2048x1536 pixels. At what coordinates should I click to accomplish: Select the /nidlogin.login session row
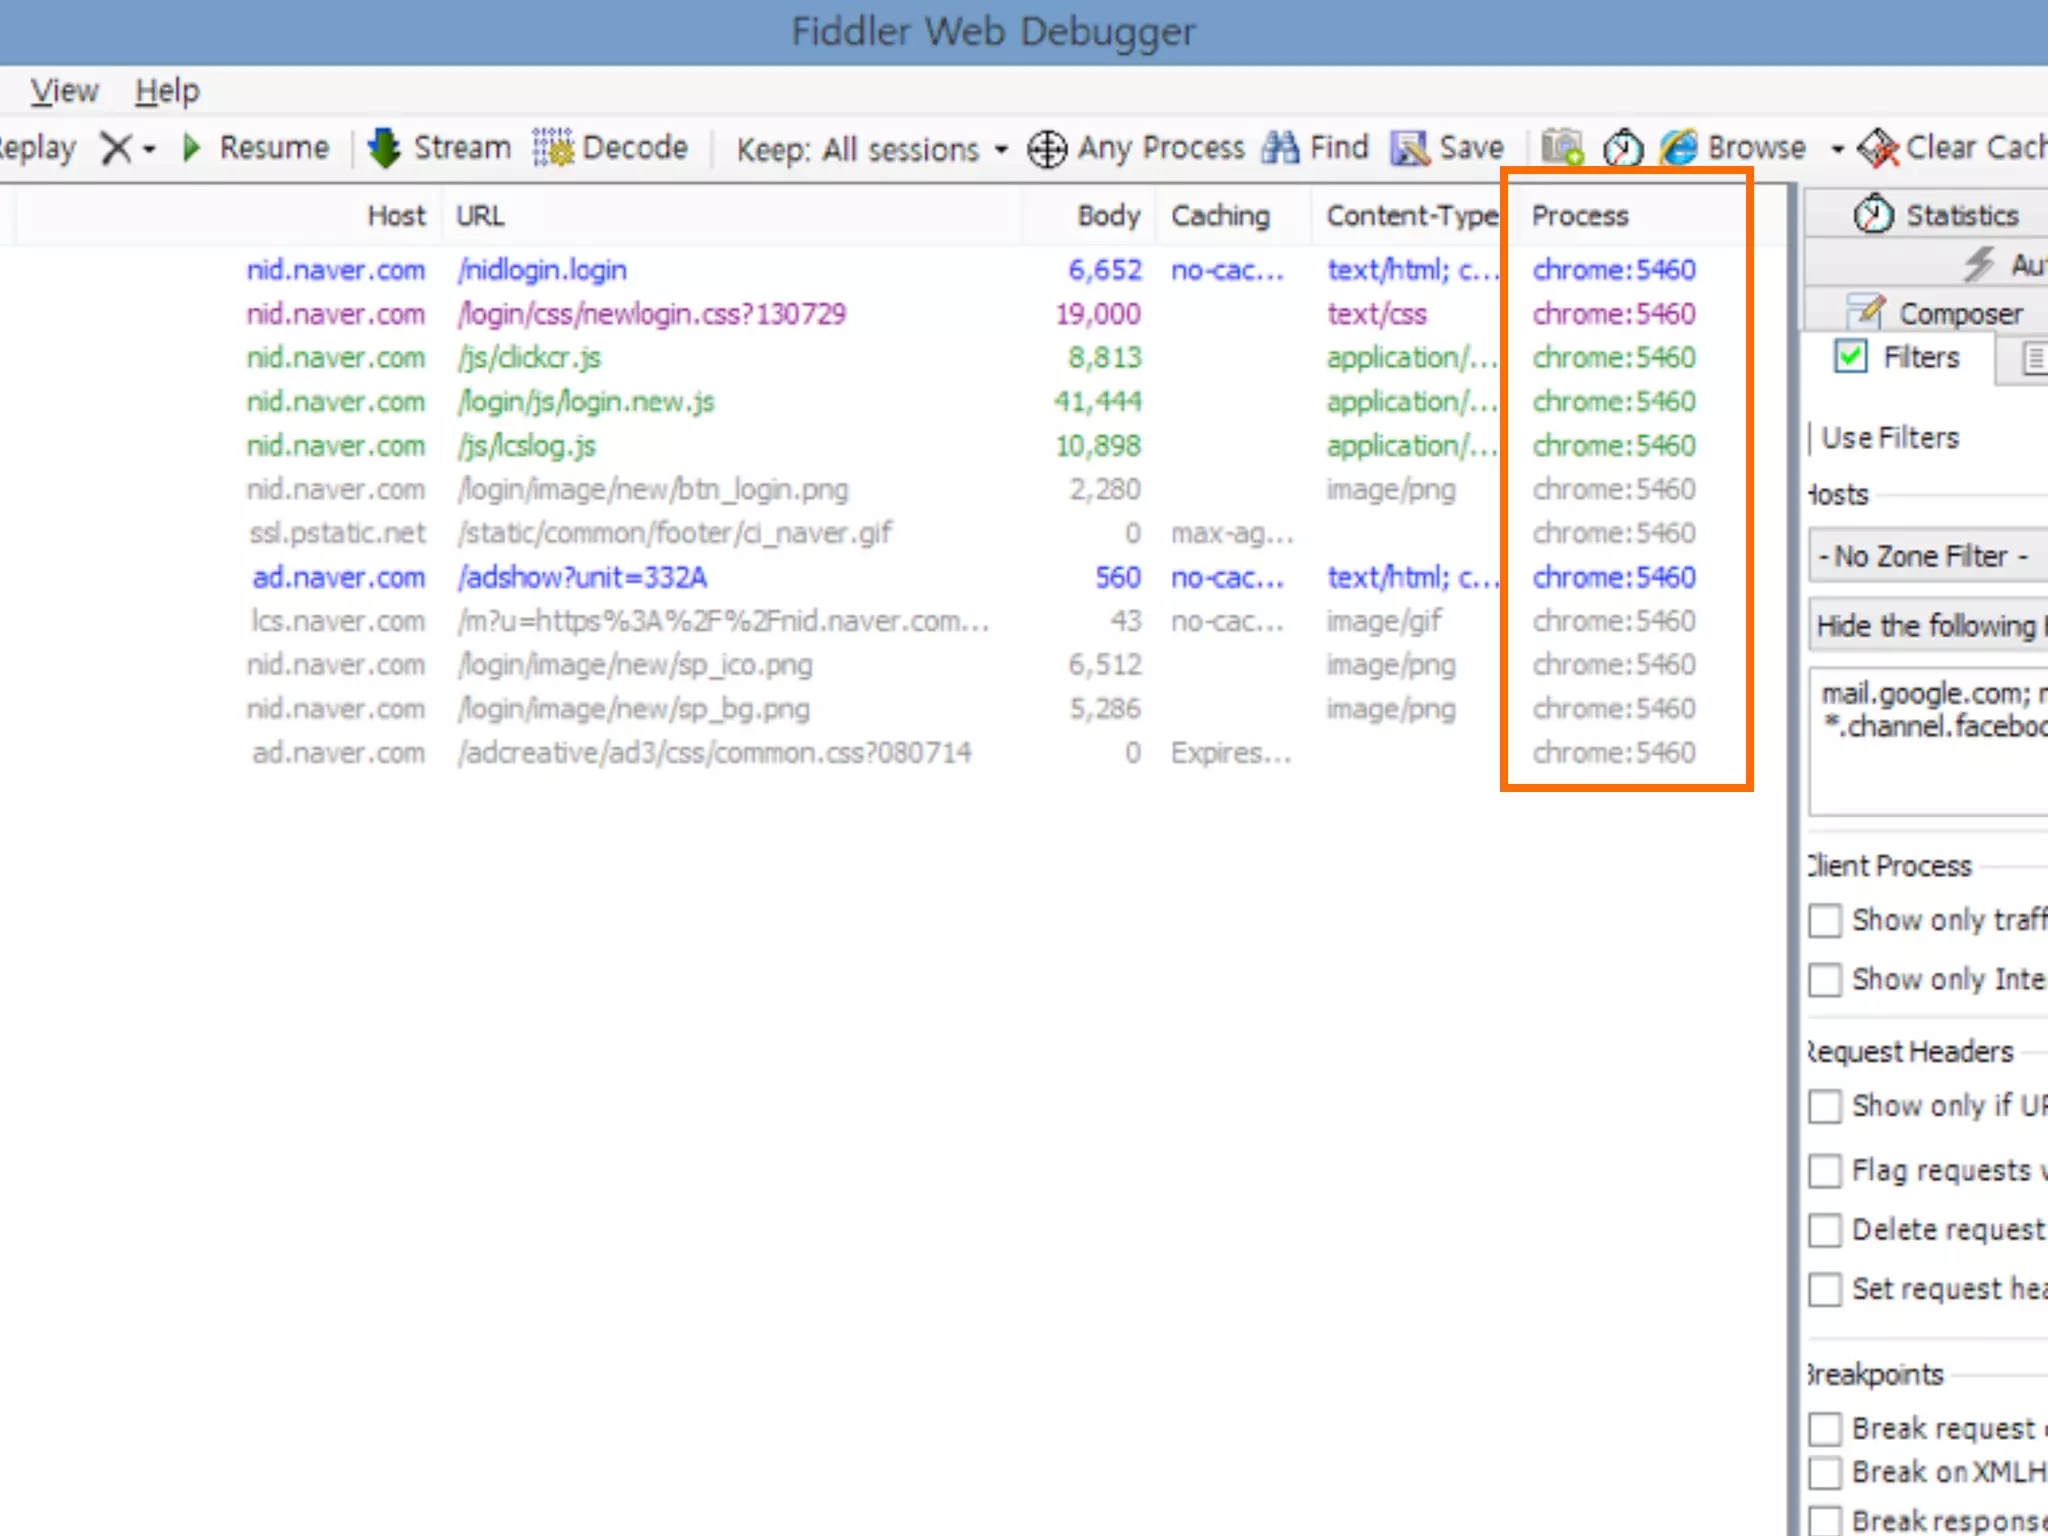tap(542, 270)
